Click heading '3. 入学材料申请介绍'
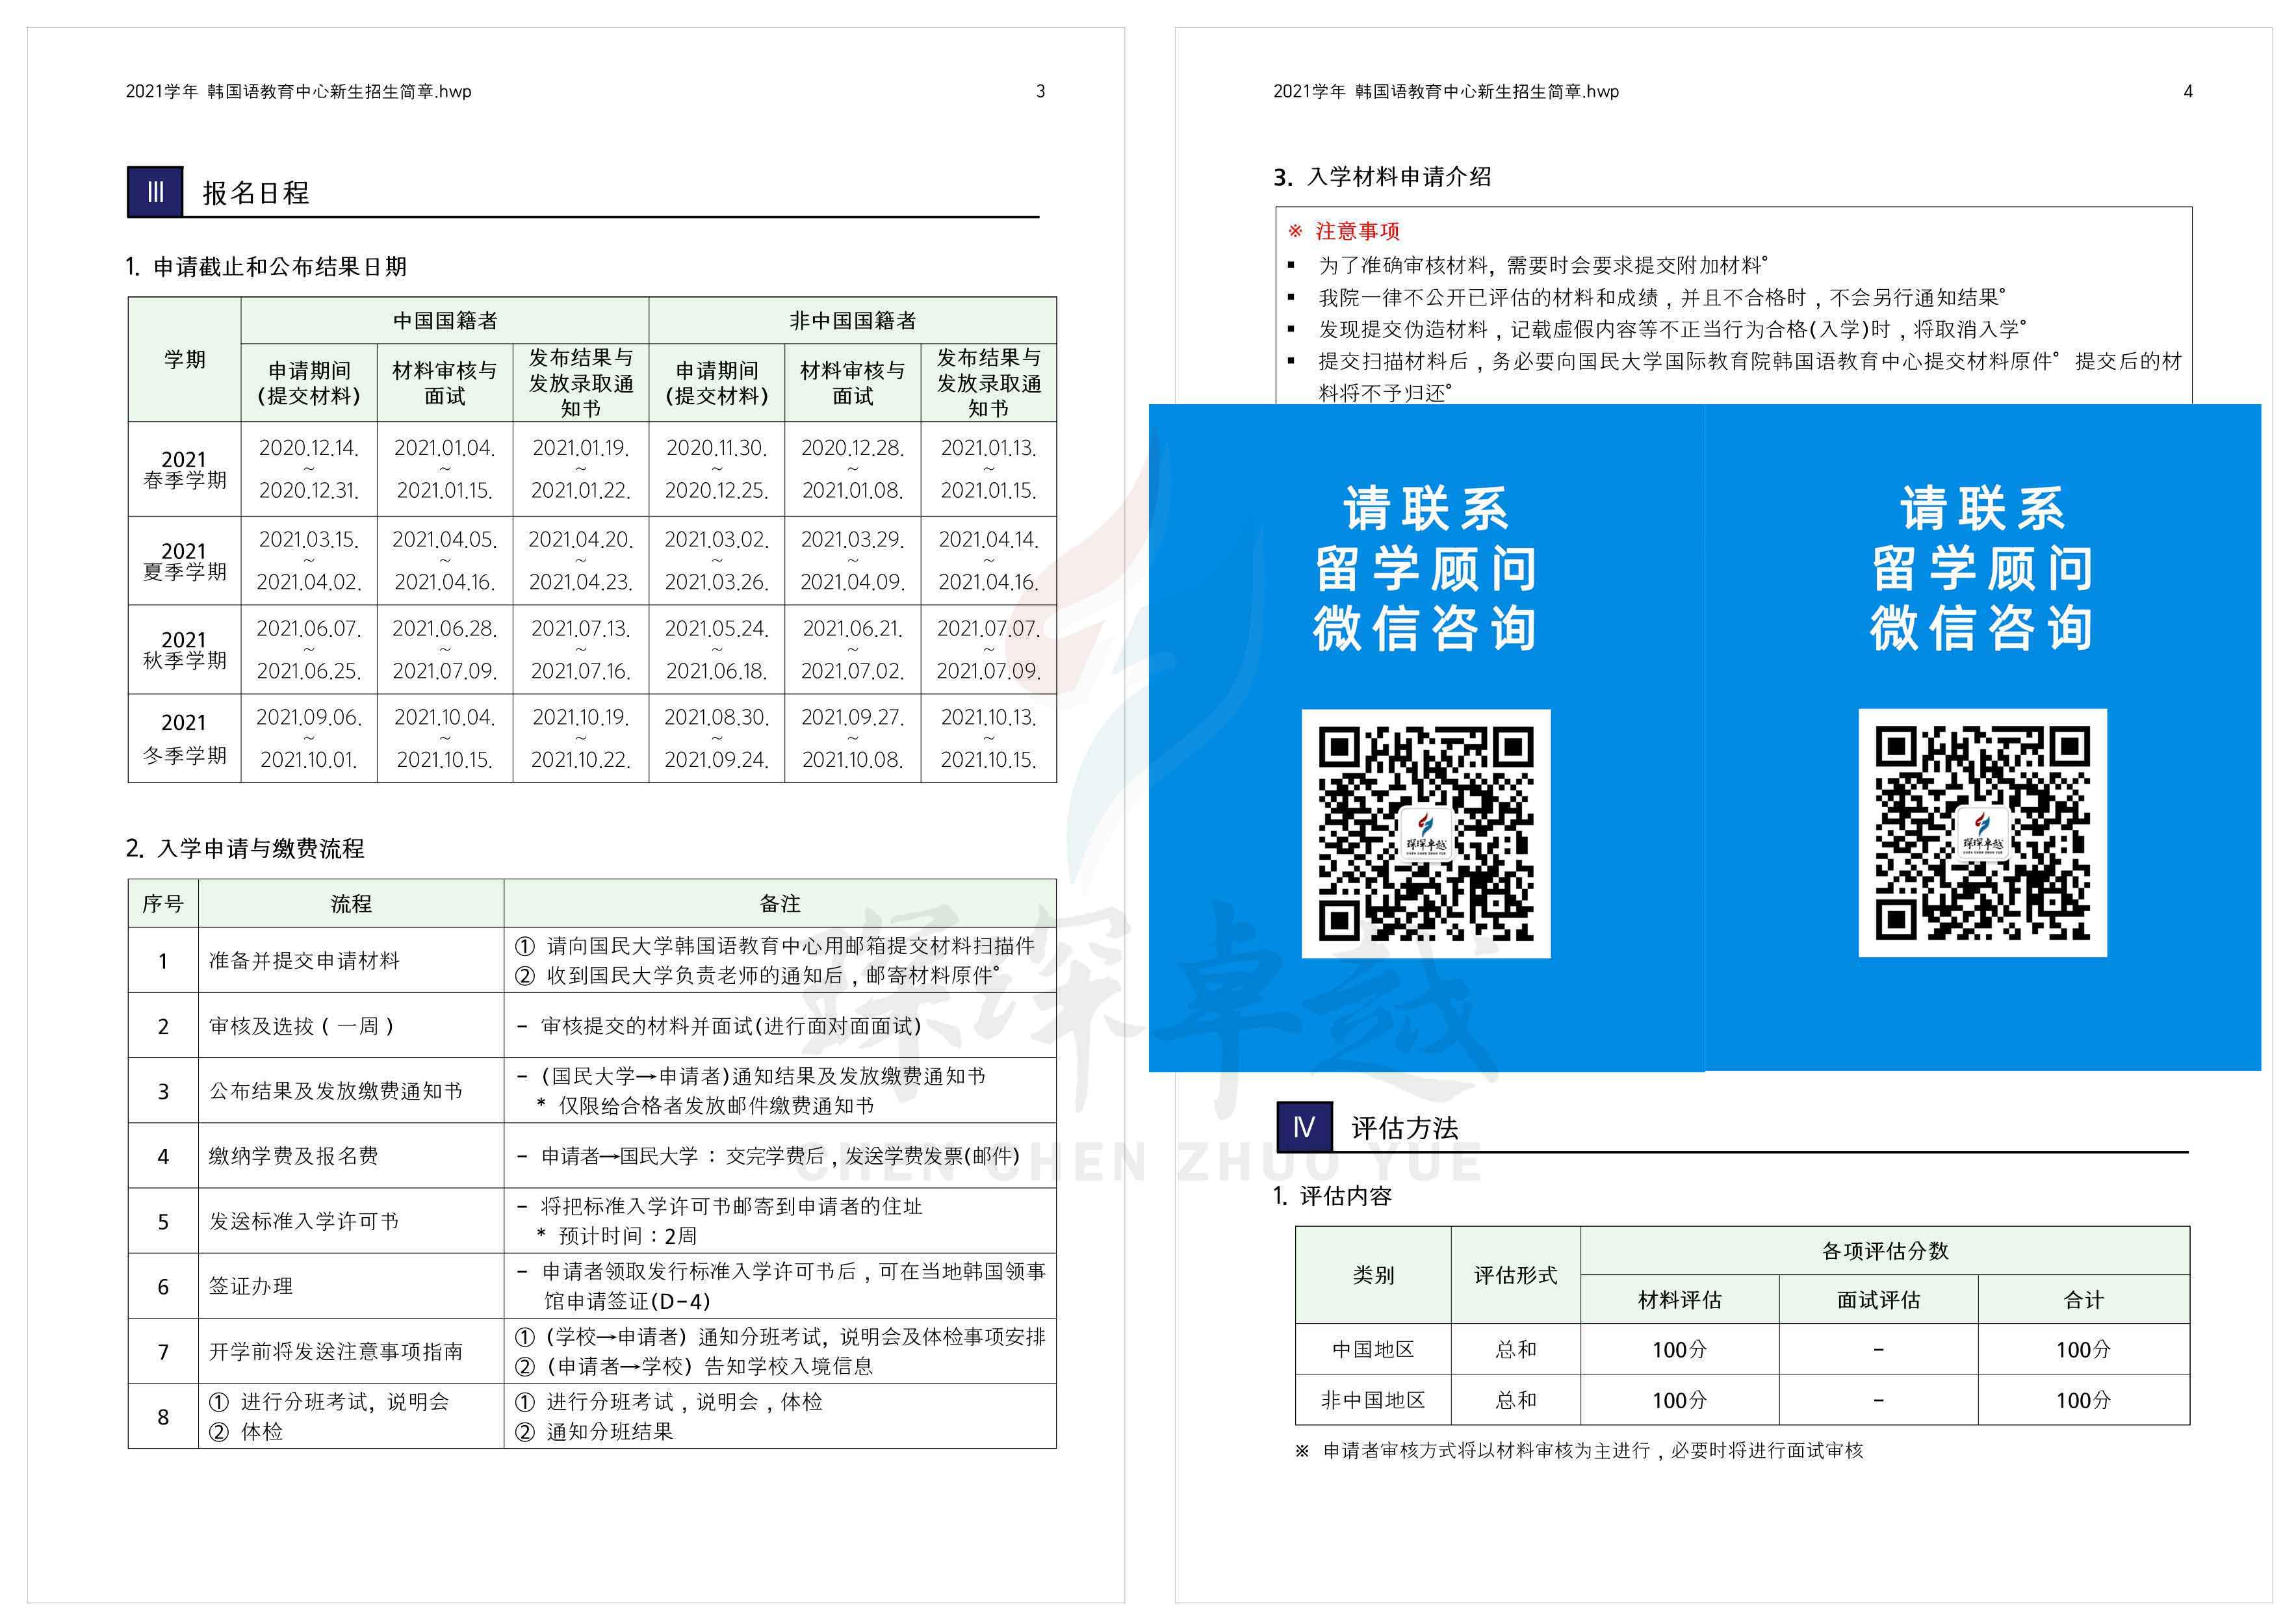Viewport: 2296px width, 1624px height. pos(1383,177)
